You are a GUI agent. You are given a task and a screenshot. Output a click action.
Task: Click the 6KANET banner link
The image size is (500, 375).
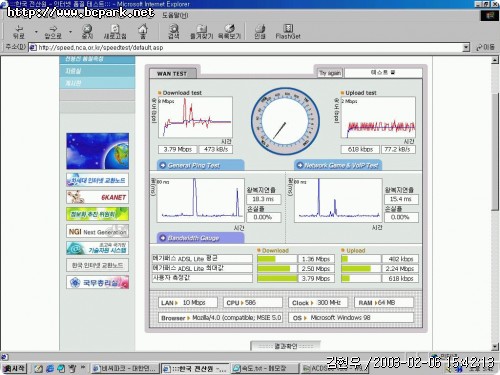98,197
